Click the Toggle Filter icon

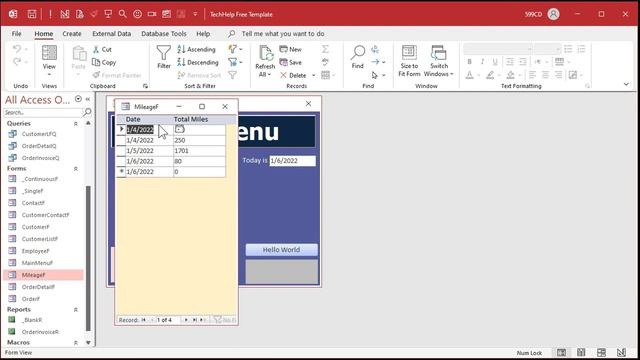point(232,75)
